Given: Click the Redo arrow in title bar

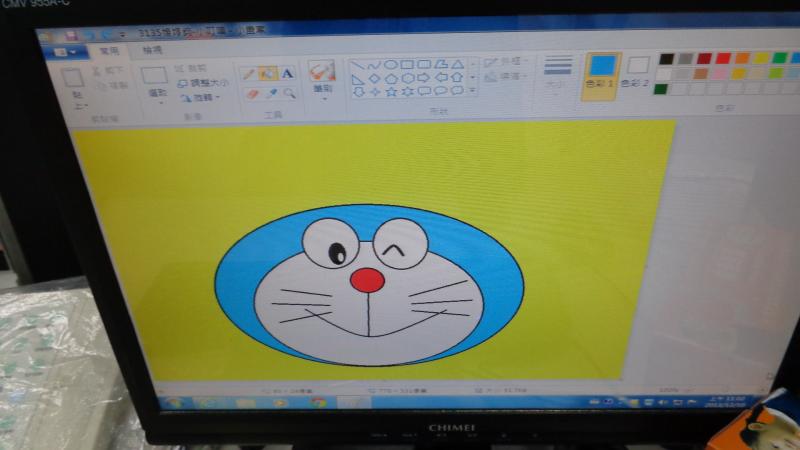Looking at the screenshot, I should [x=107, y=35].
